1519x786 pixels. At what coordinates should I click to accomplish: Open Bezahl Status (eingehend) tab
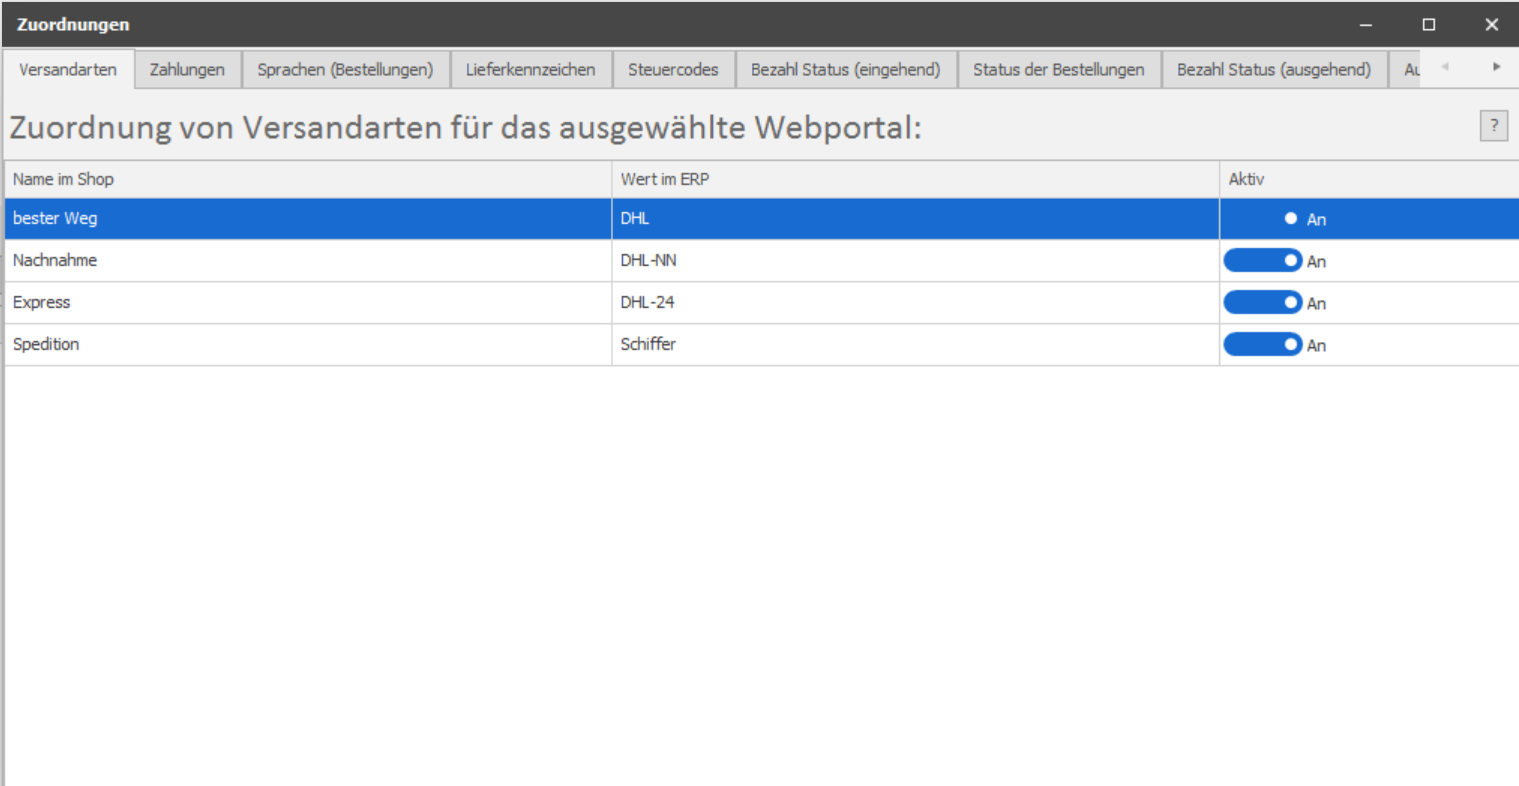845,70
